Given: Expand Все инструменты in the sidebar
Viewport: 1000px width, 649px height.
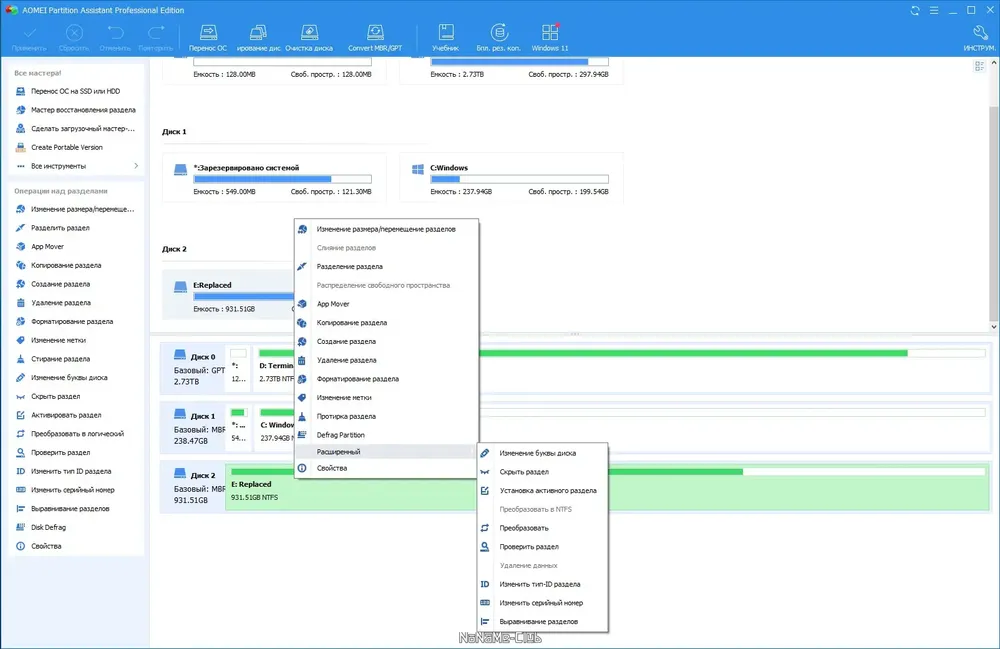Looking at the screenshot, I should coord(77,166).
